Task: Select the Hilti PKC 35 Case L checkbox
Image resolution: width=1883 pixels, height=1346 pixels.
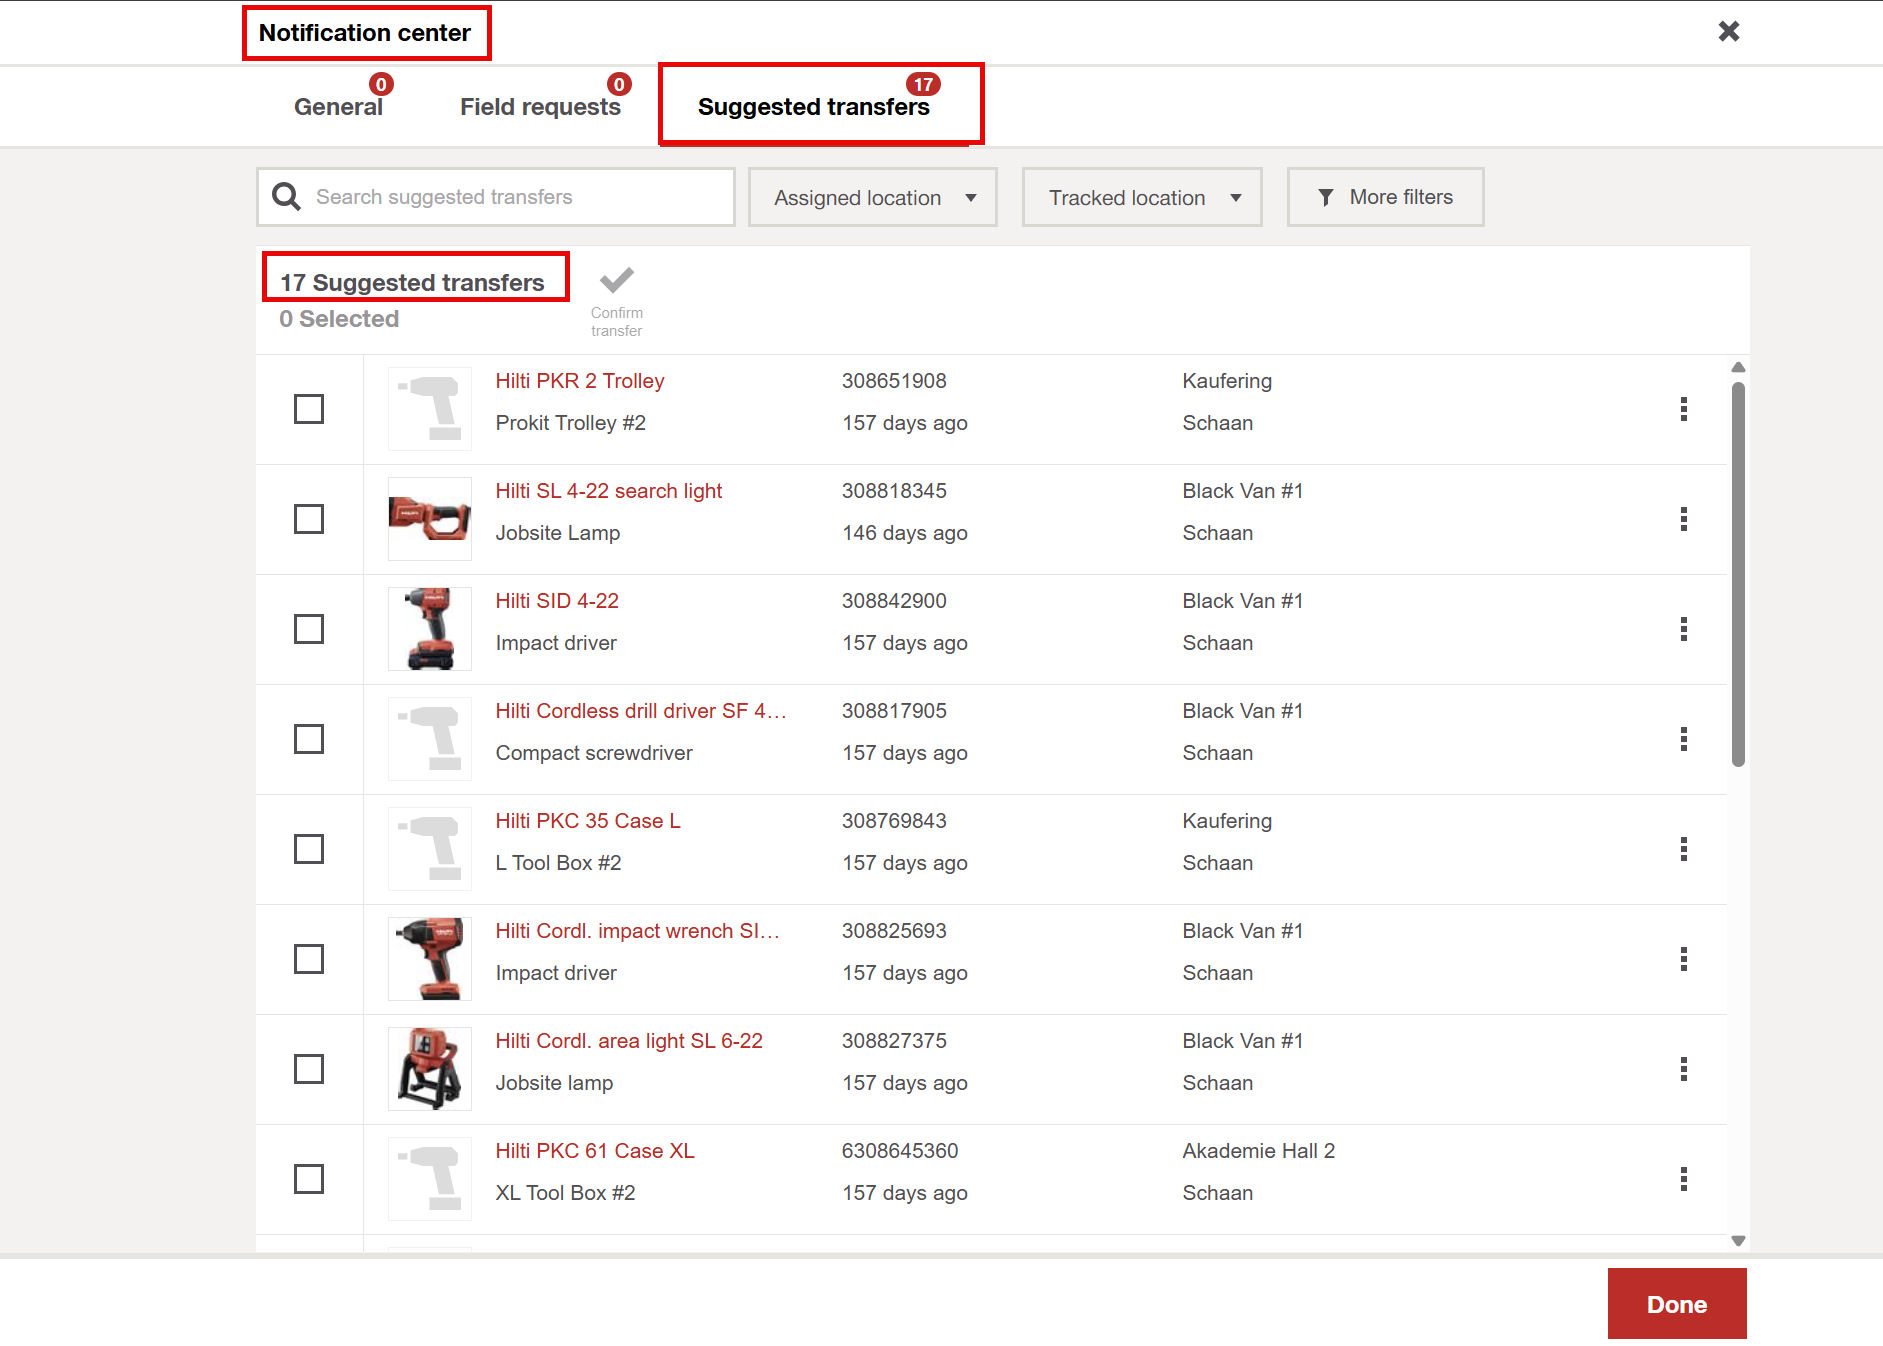Action: tap(309, 849)
